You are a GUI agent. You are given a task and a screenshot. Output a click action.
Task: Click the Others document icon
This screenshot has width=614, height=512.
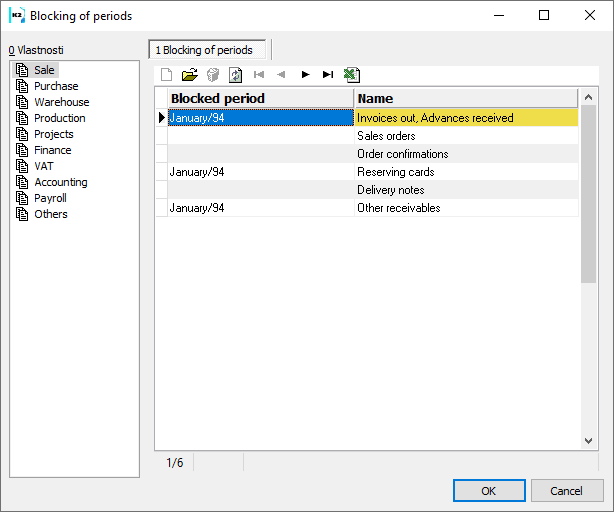point(22,215)
